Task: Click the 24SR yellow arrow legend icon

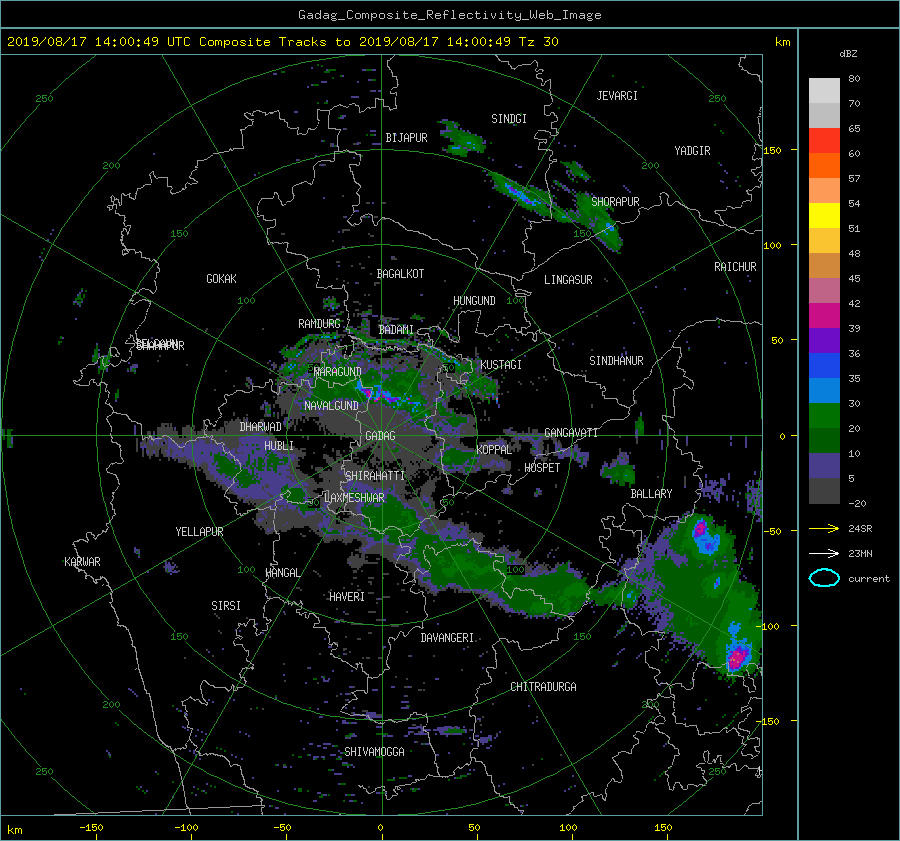Action: [x=824, y=528]
